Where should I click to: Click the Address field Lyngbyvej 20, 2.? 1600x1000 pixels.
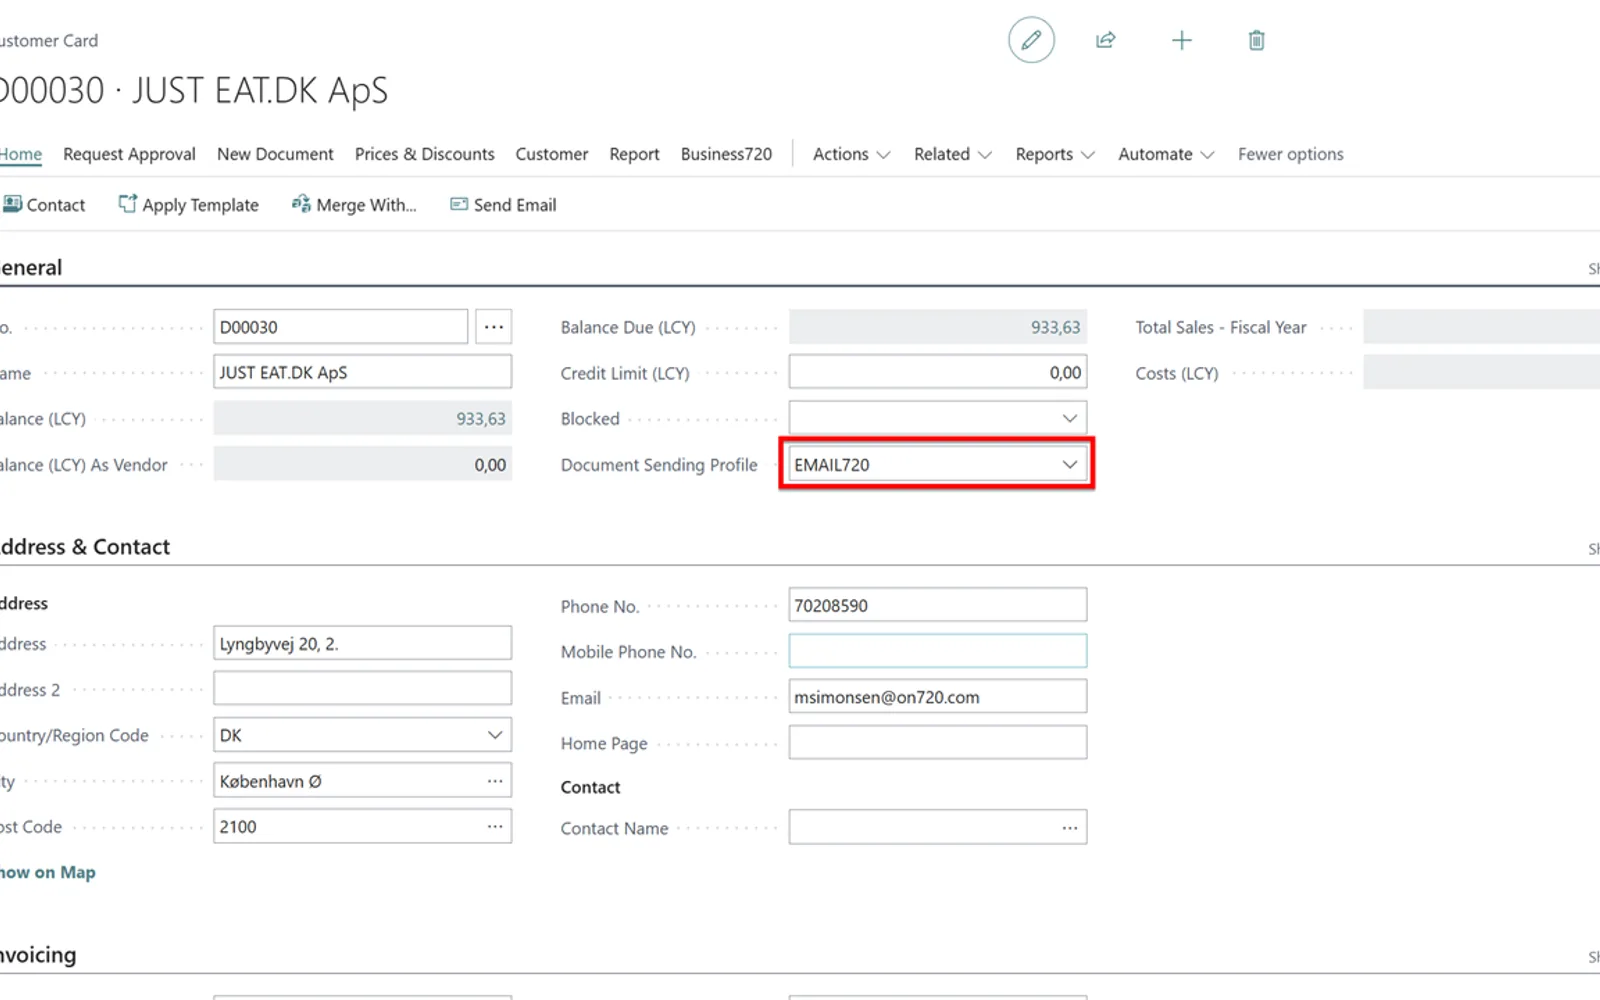(x=362, y=643)
